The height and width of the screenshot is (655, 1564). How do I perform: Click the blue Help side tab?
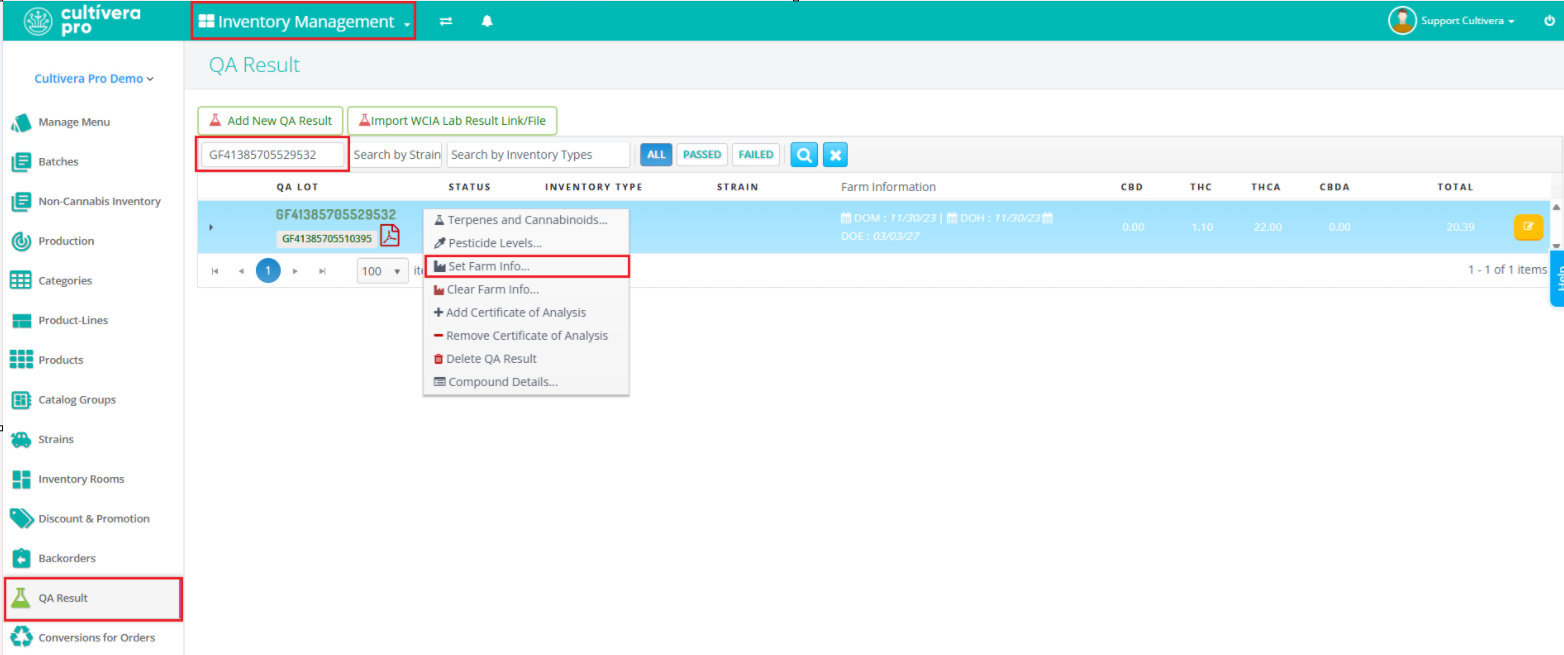1557,278
